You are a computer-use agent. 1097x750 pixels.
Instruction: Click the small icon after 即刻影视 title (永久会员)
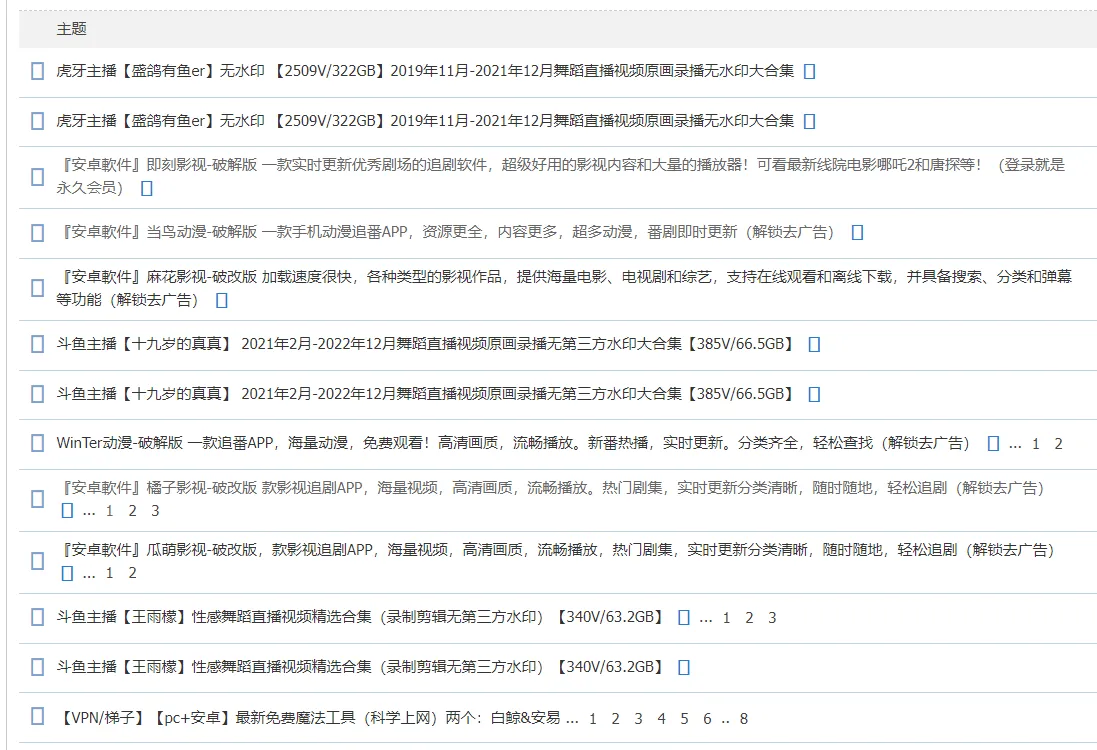click(x=146, y=188)
